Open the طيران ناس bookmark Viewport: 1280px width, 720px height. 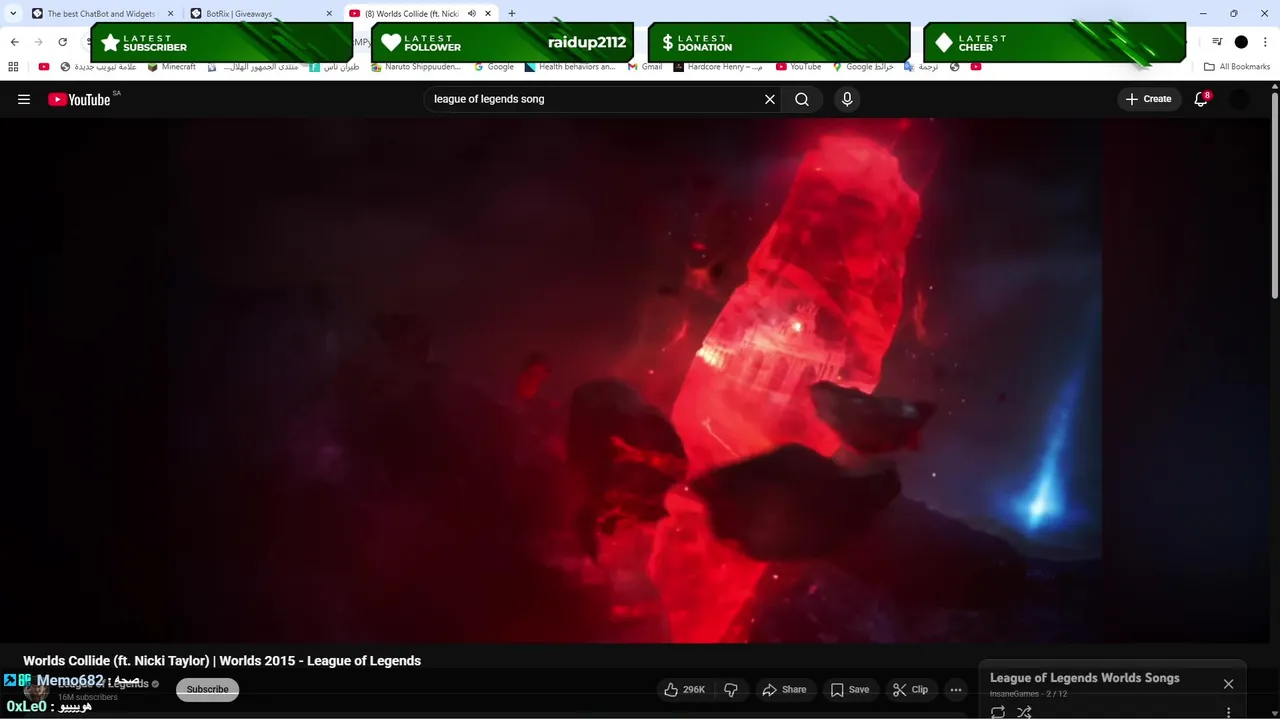(334, 67)
